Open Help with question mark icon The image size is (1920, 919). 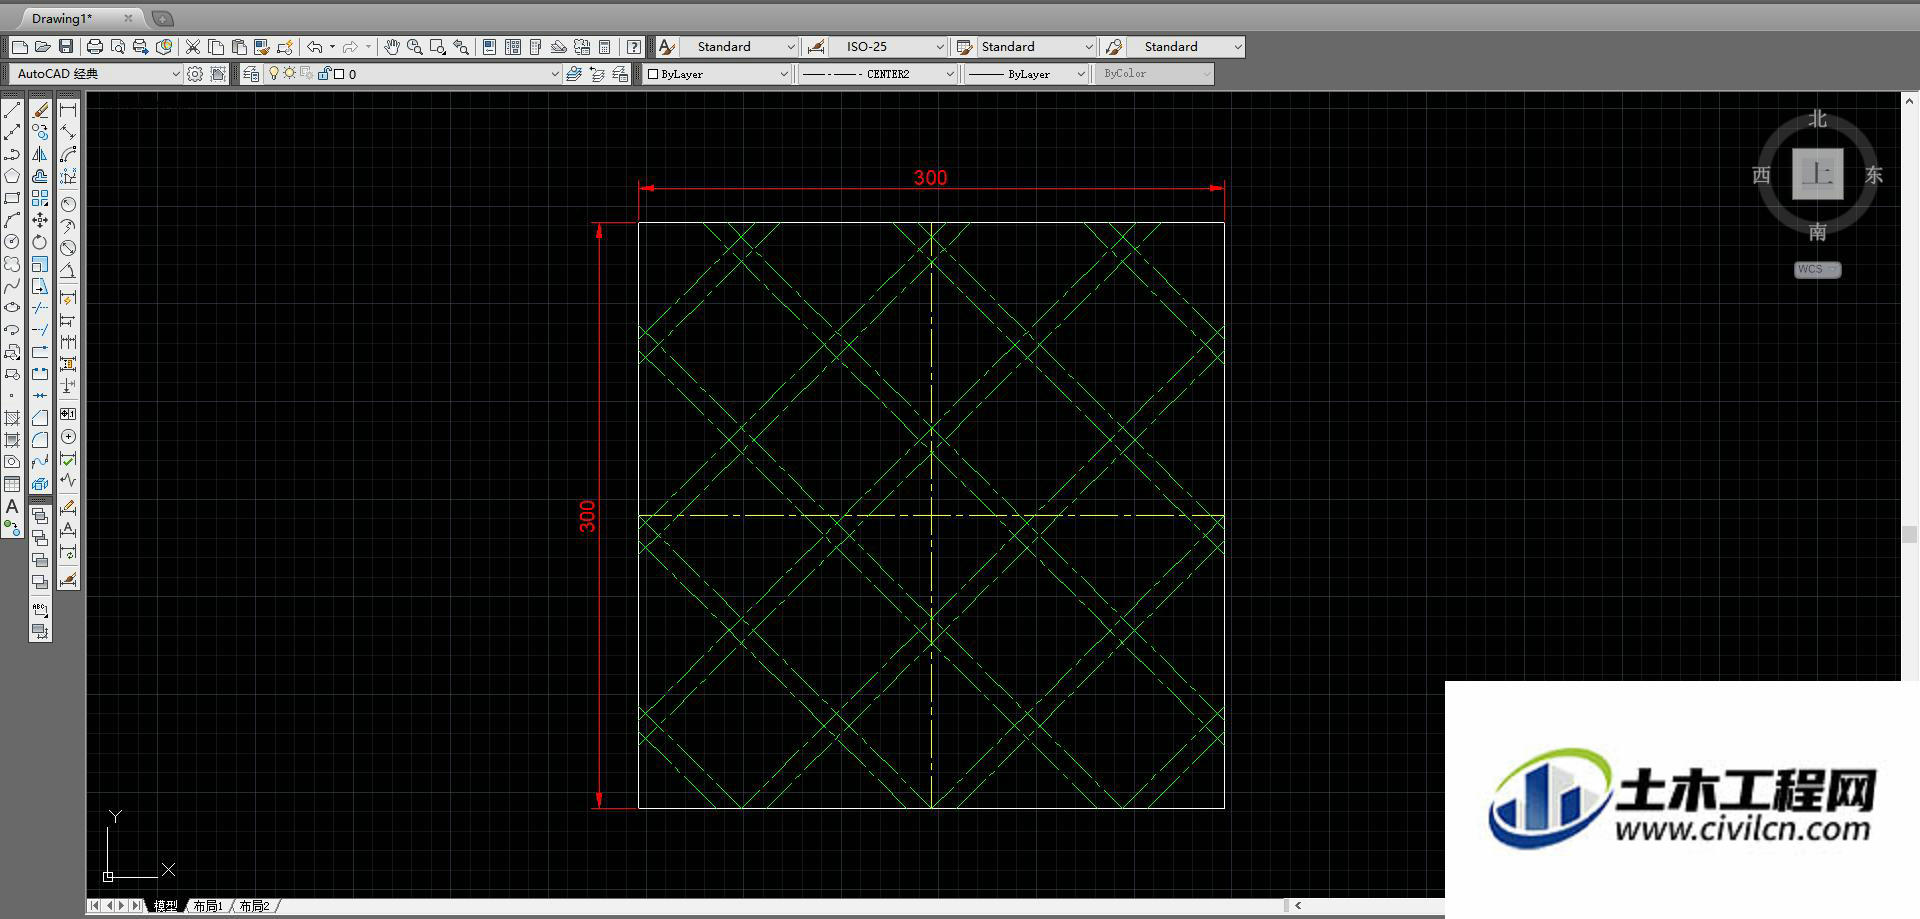(x=634, y=47)
